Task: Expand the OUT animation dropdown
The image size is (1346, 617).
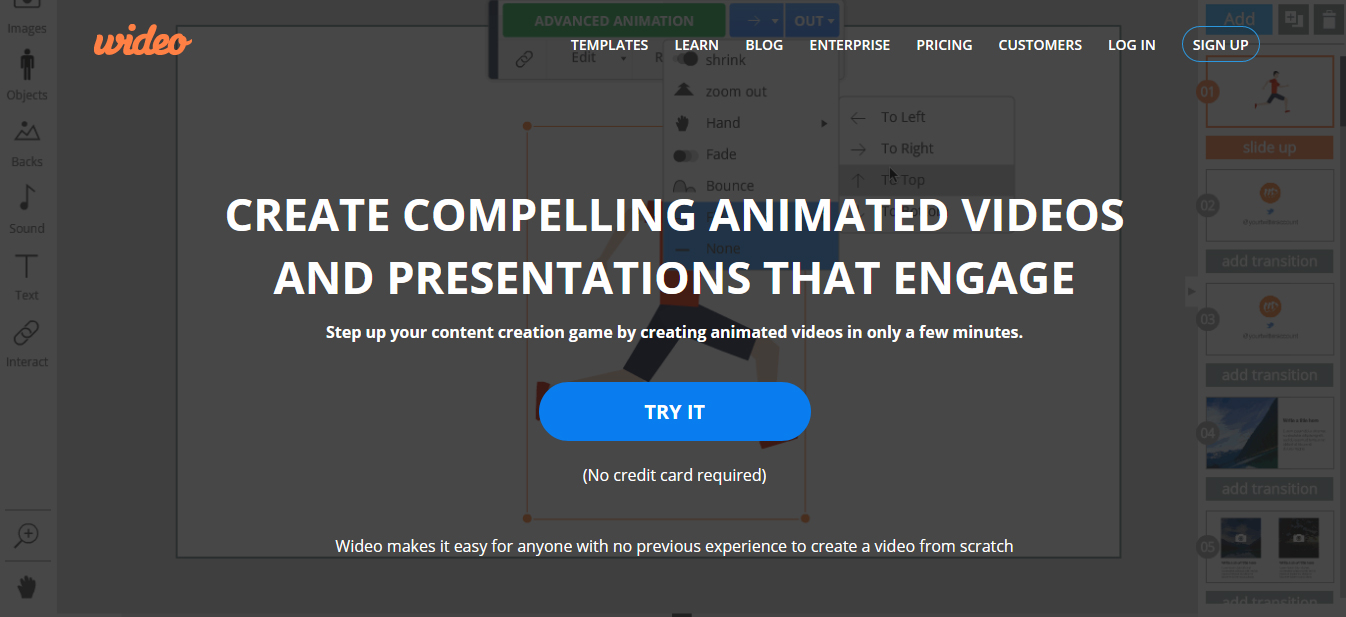Action: tap(814, 20)
